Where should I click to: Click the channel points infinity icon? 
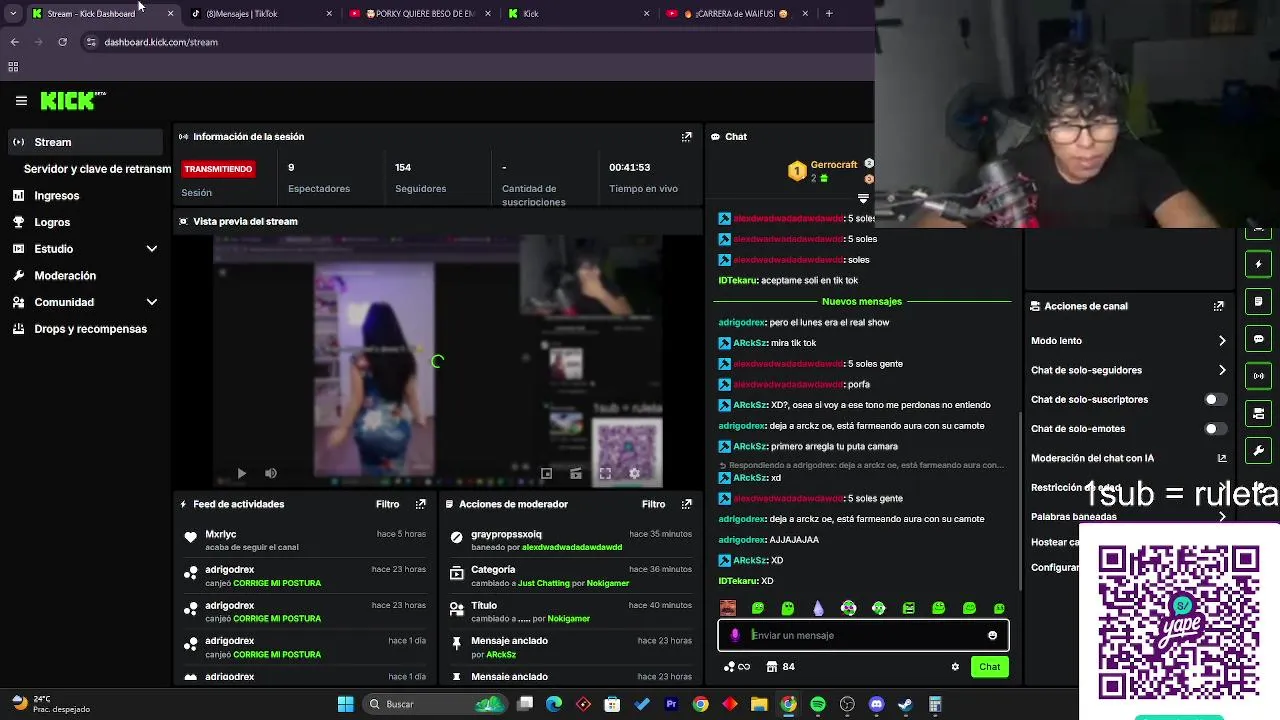[x=736, y=667]
